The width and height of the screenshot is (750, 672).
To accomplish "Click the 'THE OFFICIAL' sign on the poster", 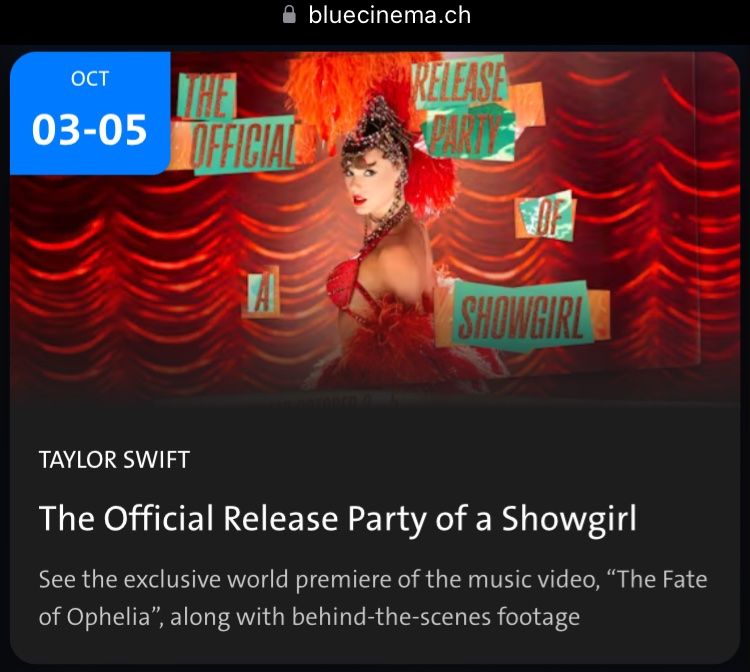I will [x=237, y=124].
